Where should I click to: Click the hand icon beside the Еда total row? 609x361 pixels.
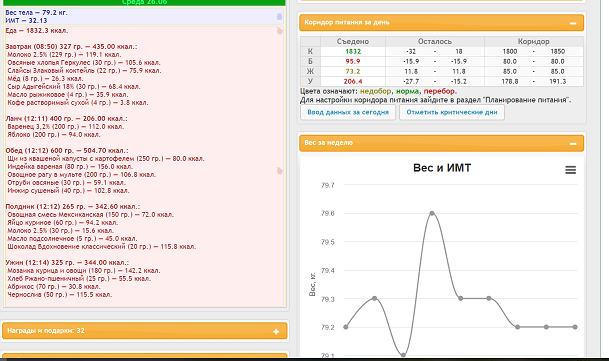tap(279, 31)
